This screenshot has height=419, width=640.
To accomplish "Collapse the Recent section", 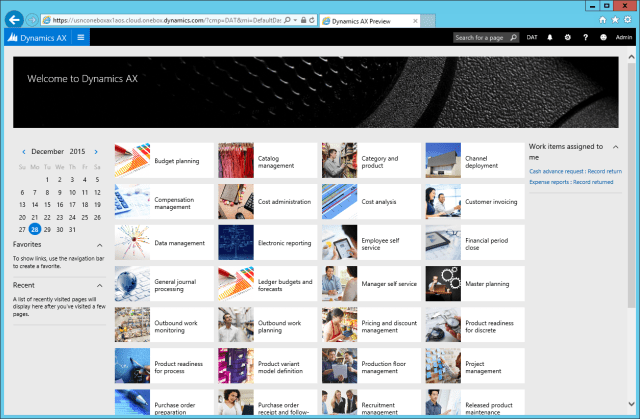I will click(99, 286).
